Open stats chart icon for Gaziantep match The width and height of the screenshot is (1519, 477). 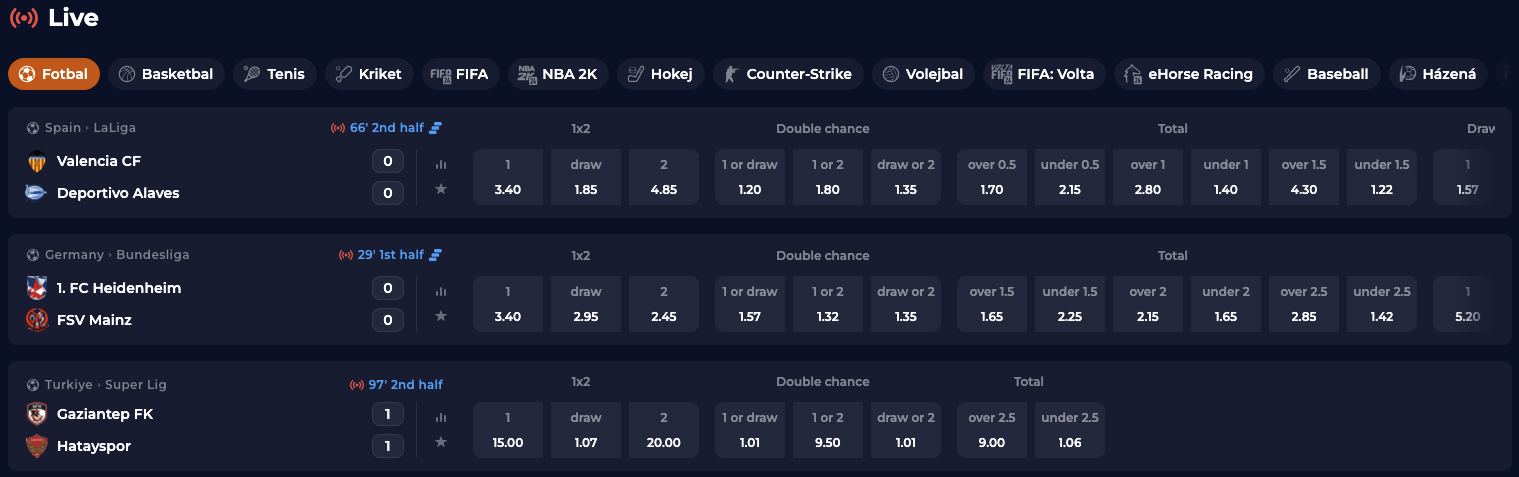point(441,418)
